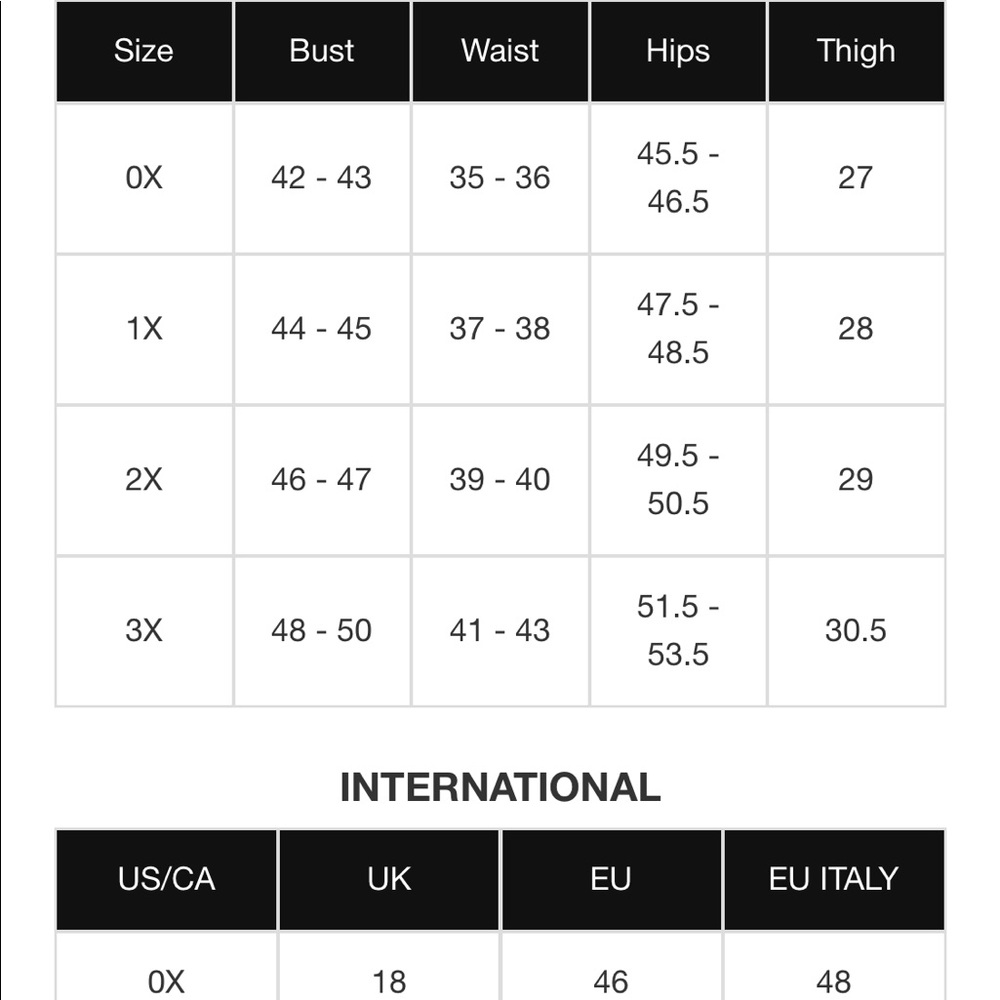Click the 48 - 50 bust cell
This screenshot has width=1000, height=1000.
pyautogui.click(x=322, y=631)
